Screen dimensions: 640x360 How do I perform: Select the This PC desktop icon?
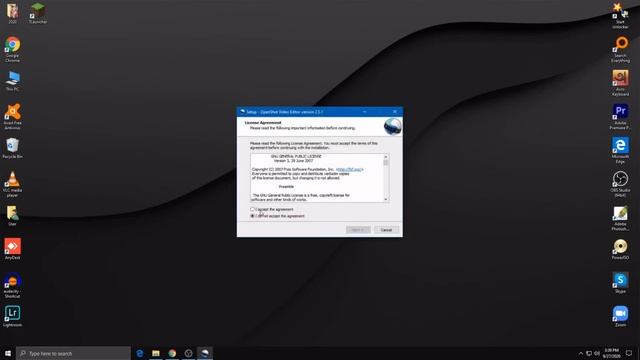tap(13, 80)
